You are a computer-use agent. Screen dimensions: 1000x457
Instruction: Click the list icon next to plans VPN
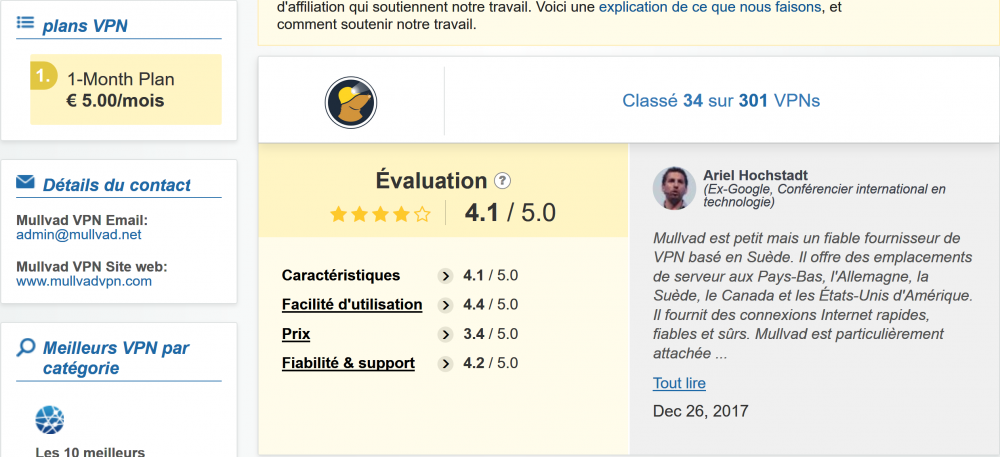click(27, 25)
